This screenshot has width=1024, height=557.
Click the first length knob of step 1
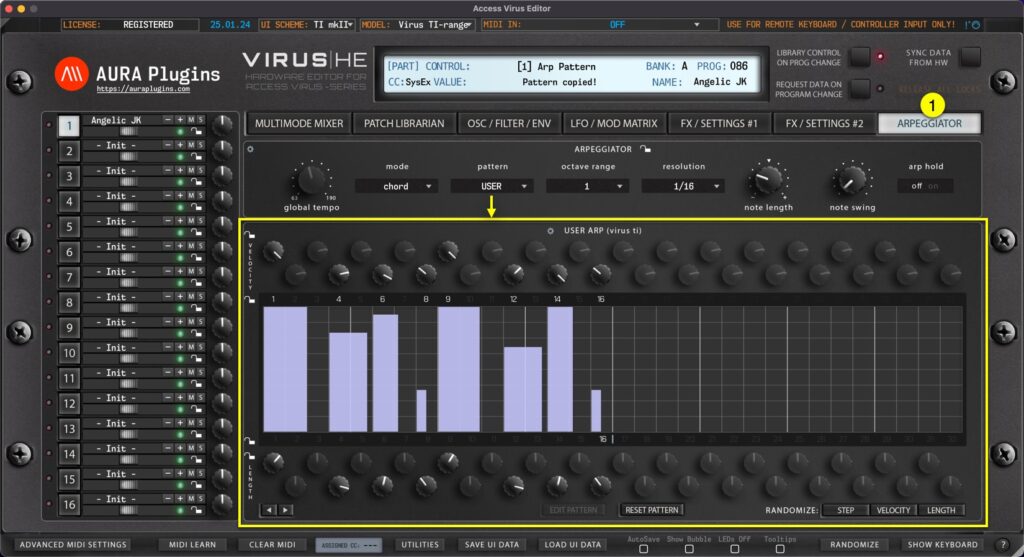coord(274,462)
